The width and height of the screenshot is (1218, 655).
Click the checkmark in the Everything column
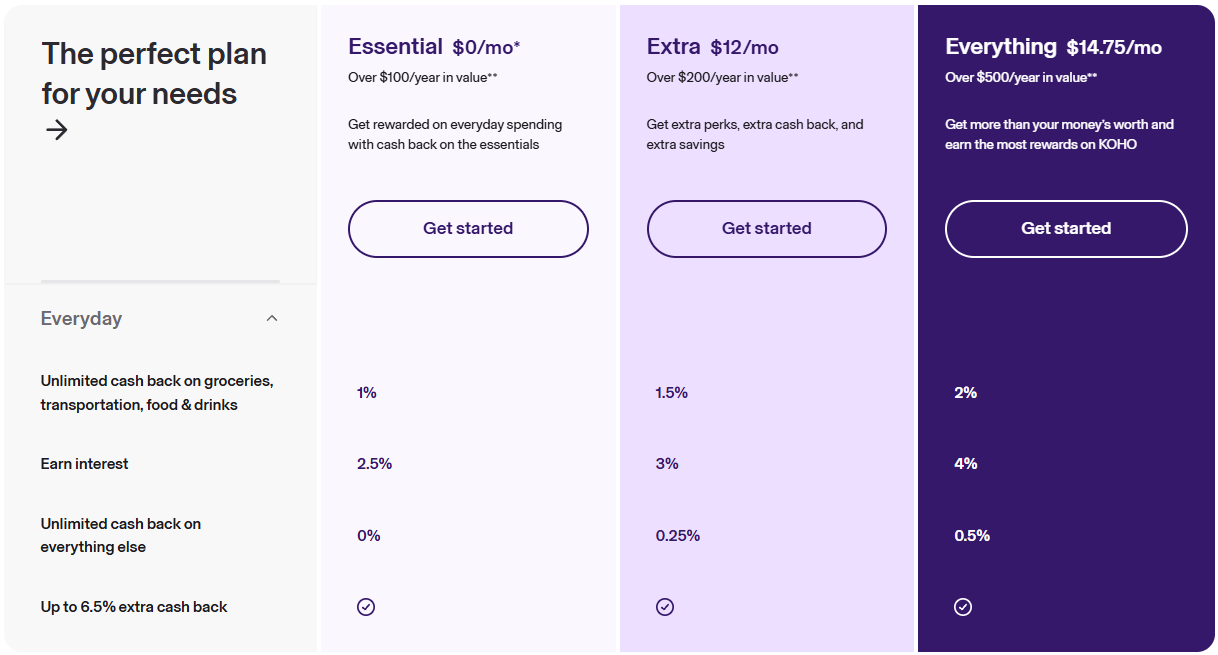coord(963,606)
